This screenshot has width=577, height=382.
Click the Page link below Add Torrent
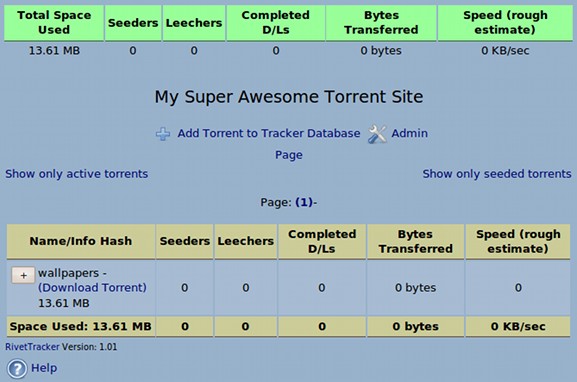coord(289,155)
